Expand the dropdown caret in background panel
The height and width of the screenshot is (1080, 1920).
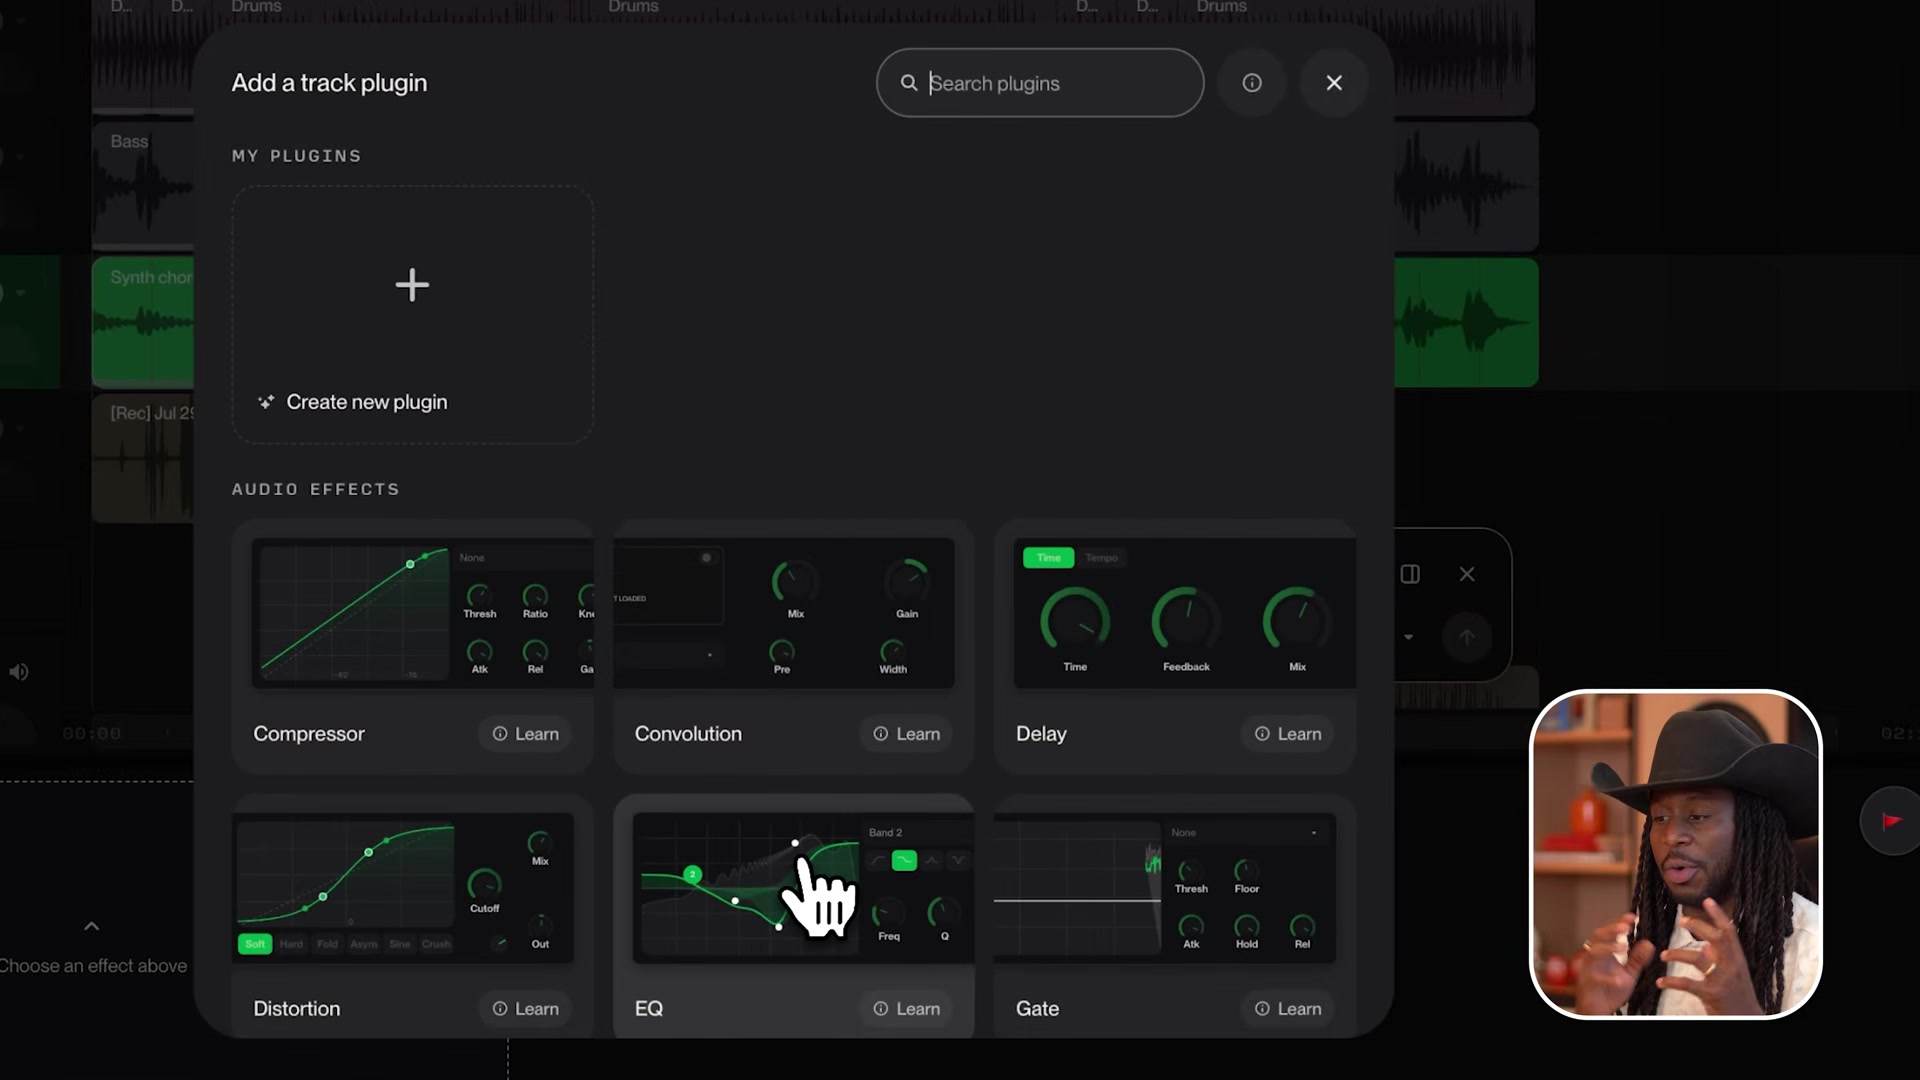tap(1409, 637)
